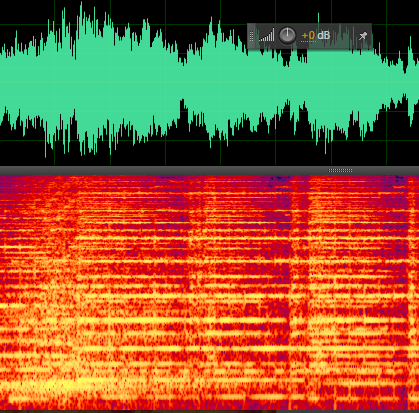The image size is (419, 413).
Task: Click the dB unit label in HUD
Action: [324, 35]
